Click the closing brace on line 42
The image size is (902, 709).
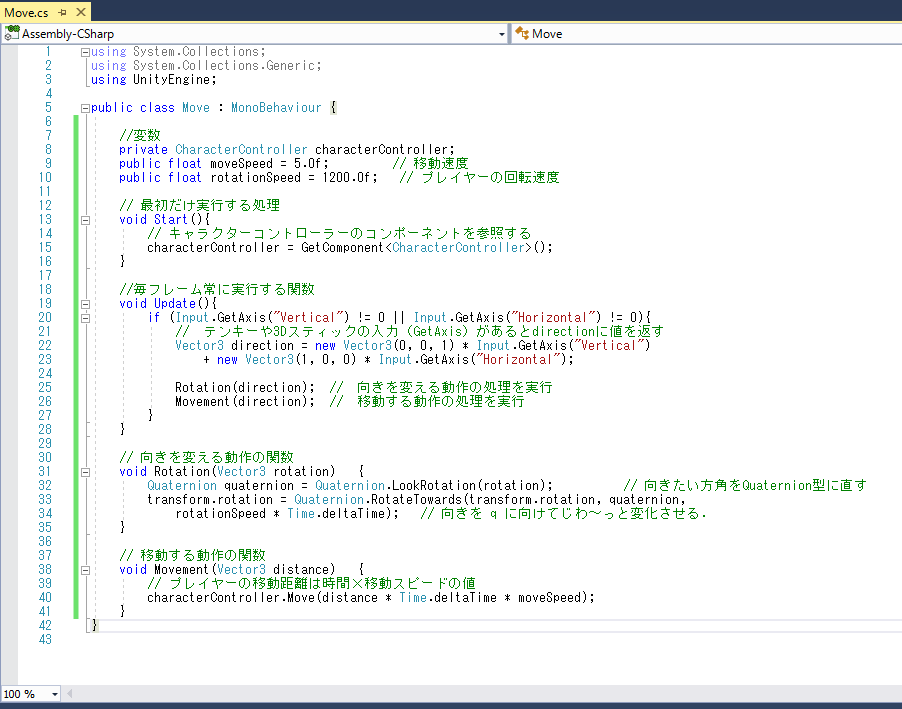click(95, 625)
